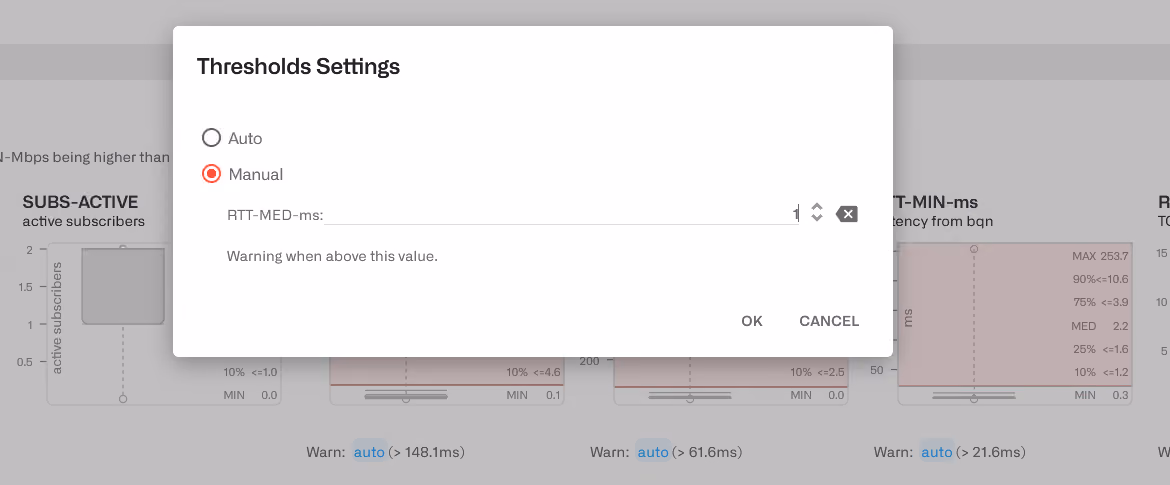The width and height of the screenshot is (1170, 485).
Task: Click the MAX 253.7 statistic label
Action: (x=1100, y=256)
